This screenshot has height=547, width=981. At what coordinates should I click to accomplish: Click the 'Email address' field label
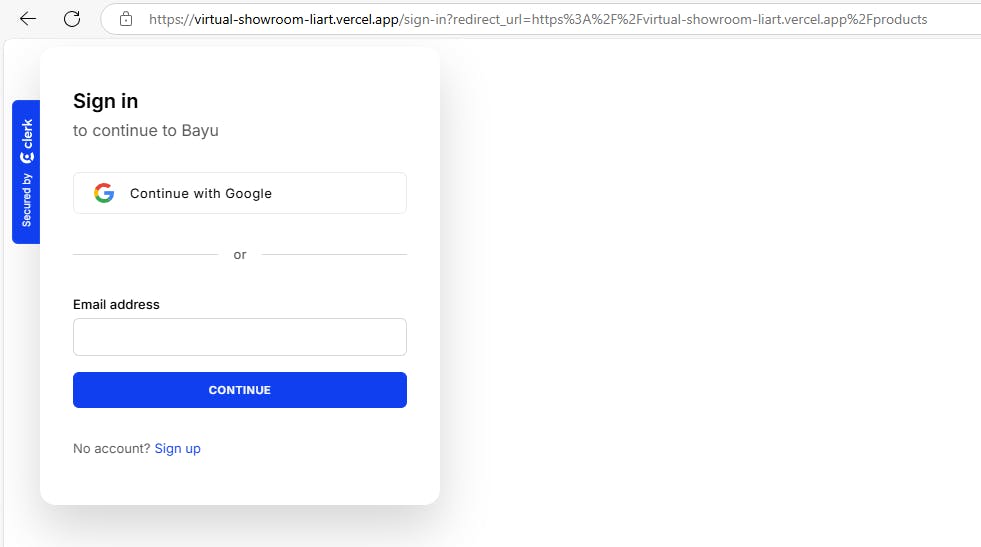(x=116, y=304)
